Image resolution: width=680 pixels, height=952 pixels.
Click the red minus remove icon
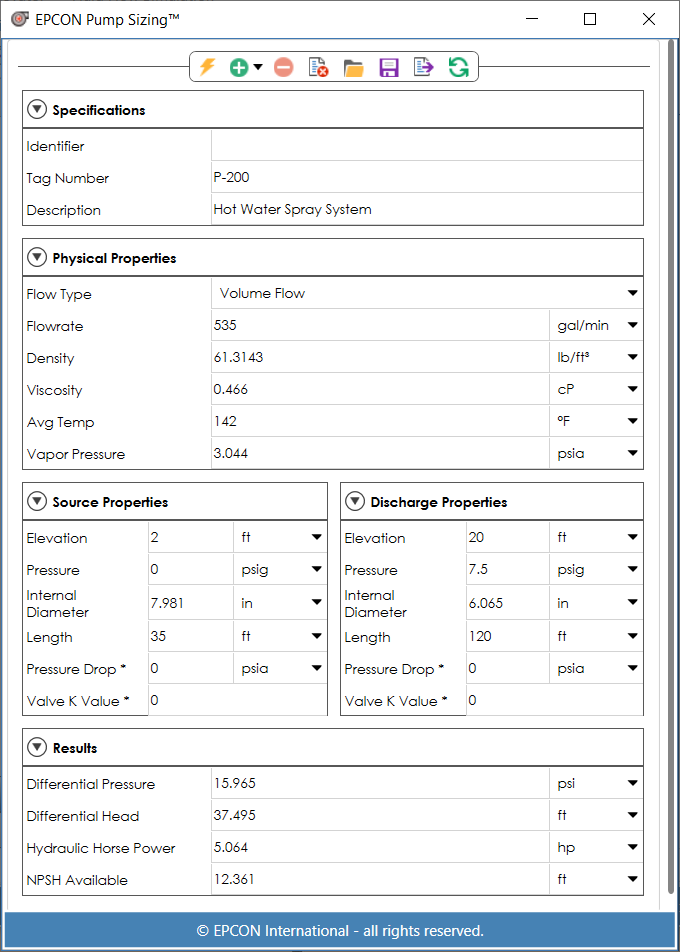[284, 67]
